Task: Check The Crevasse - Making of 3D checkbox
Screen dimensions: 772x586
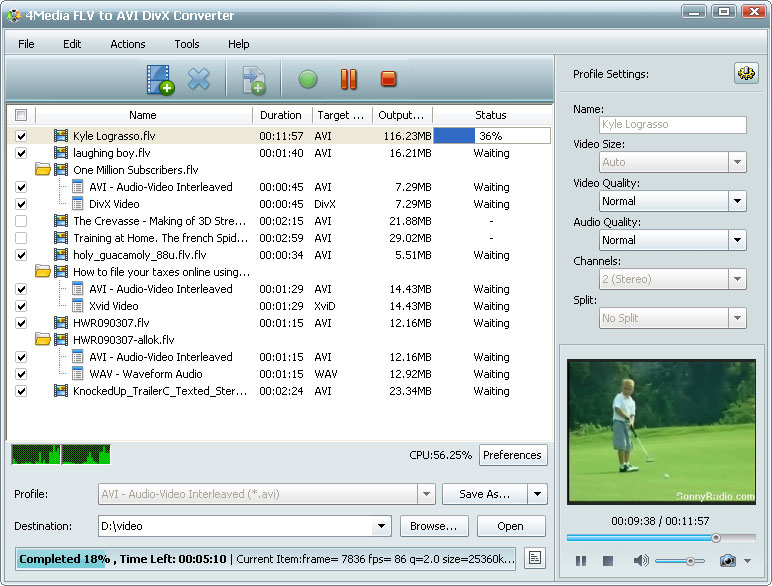Action: (21, 221)
